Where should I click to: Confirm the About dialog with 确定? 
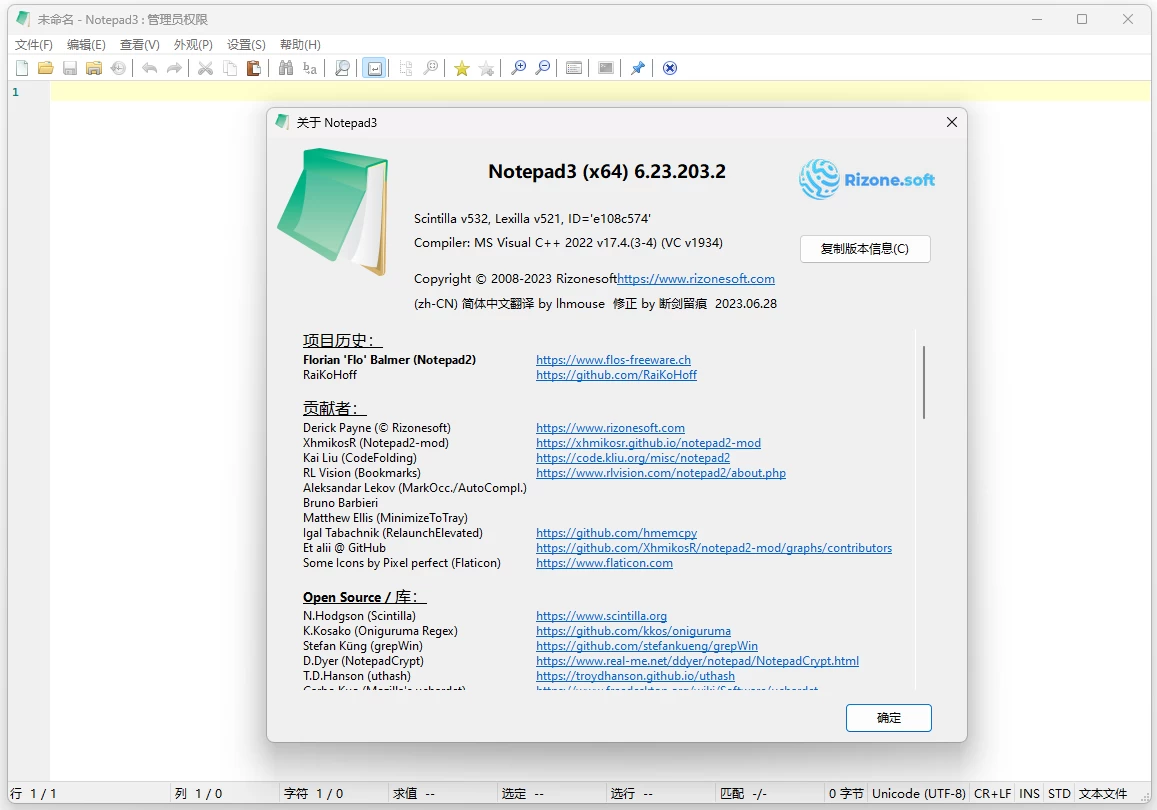[x=888, y=717]
